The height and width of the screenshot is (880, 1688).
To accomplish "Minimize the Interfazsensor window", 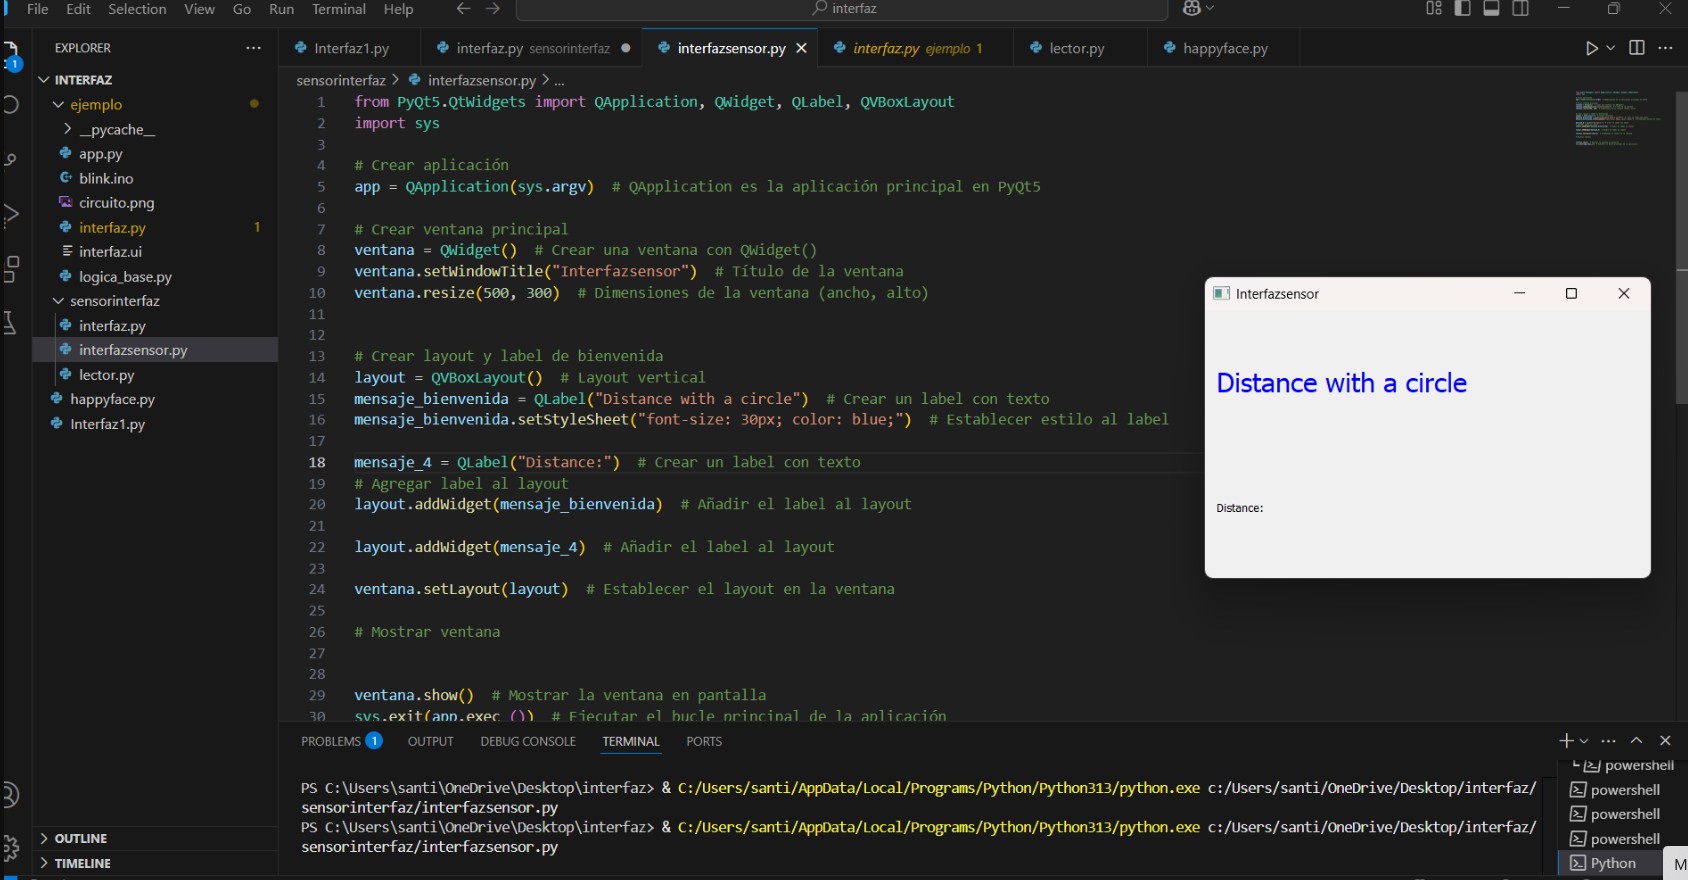I will point(1520,293).
